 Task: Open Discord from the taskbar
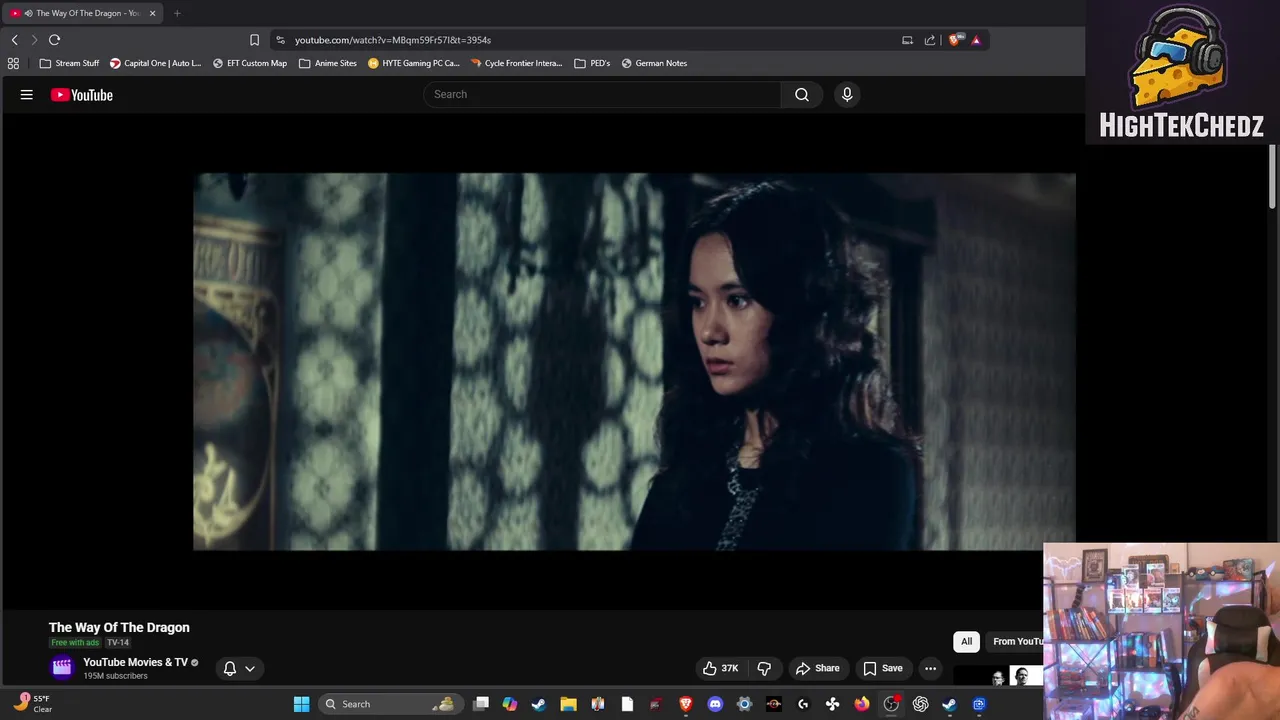pos(715,704)
